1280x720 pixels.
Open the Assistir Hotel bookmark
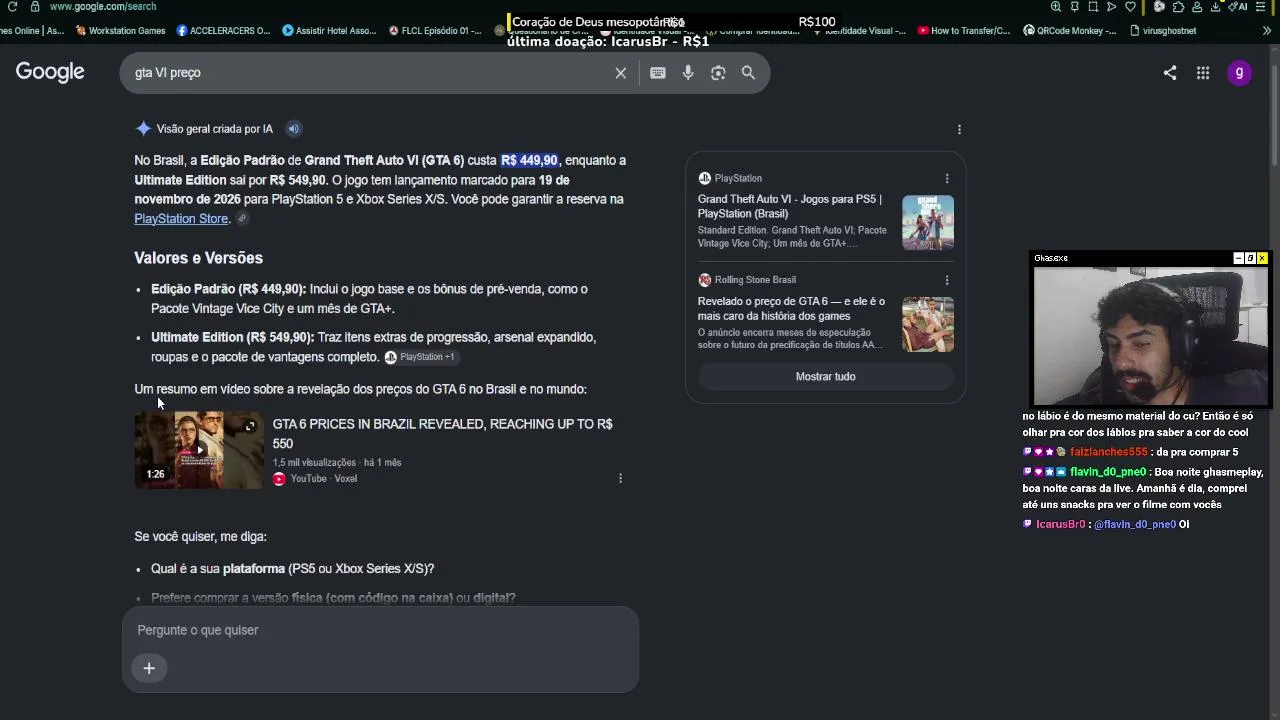point(329,31)
